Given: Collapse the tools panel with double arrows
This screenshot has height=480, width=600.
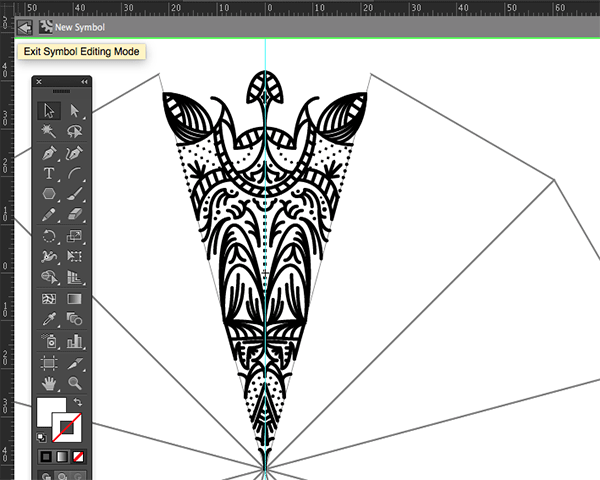Looking at the screenshot, I should 85,82.
